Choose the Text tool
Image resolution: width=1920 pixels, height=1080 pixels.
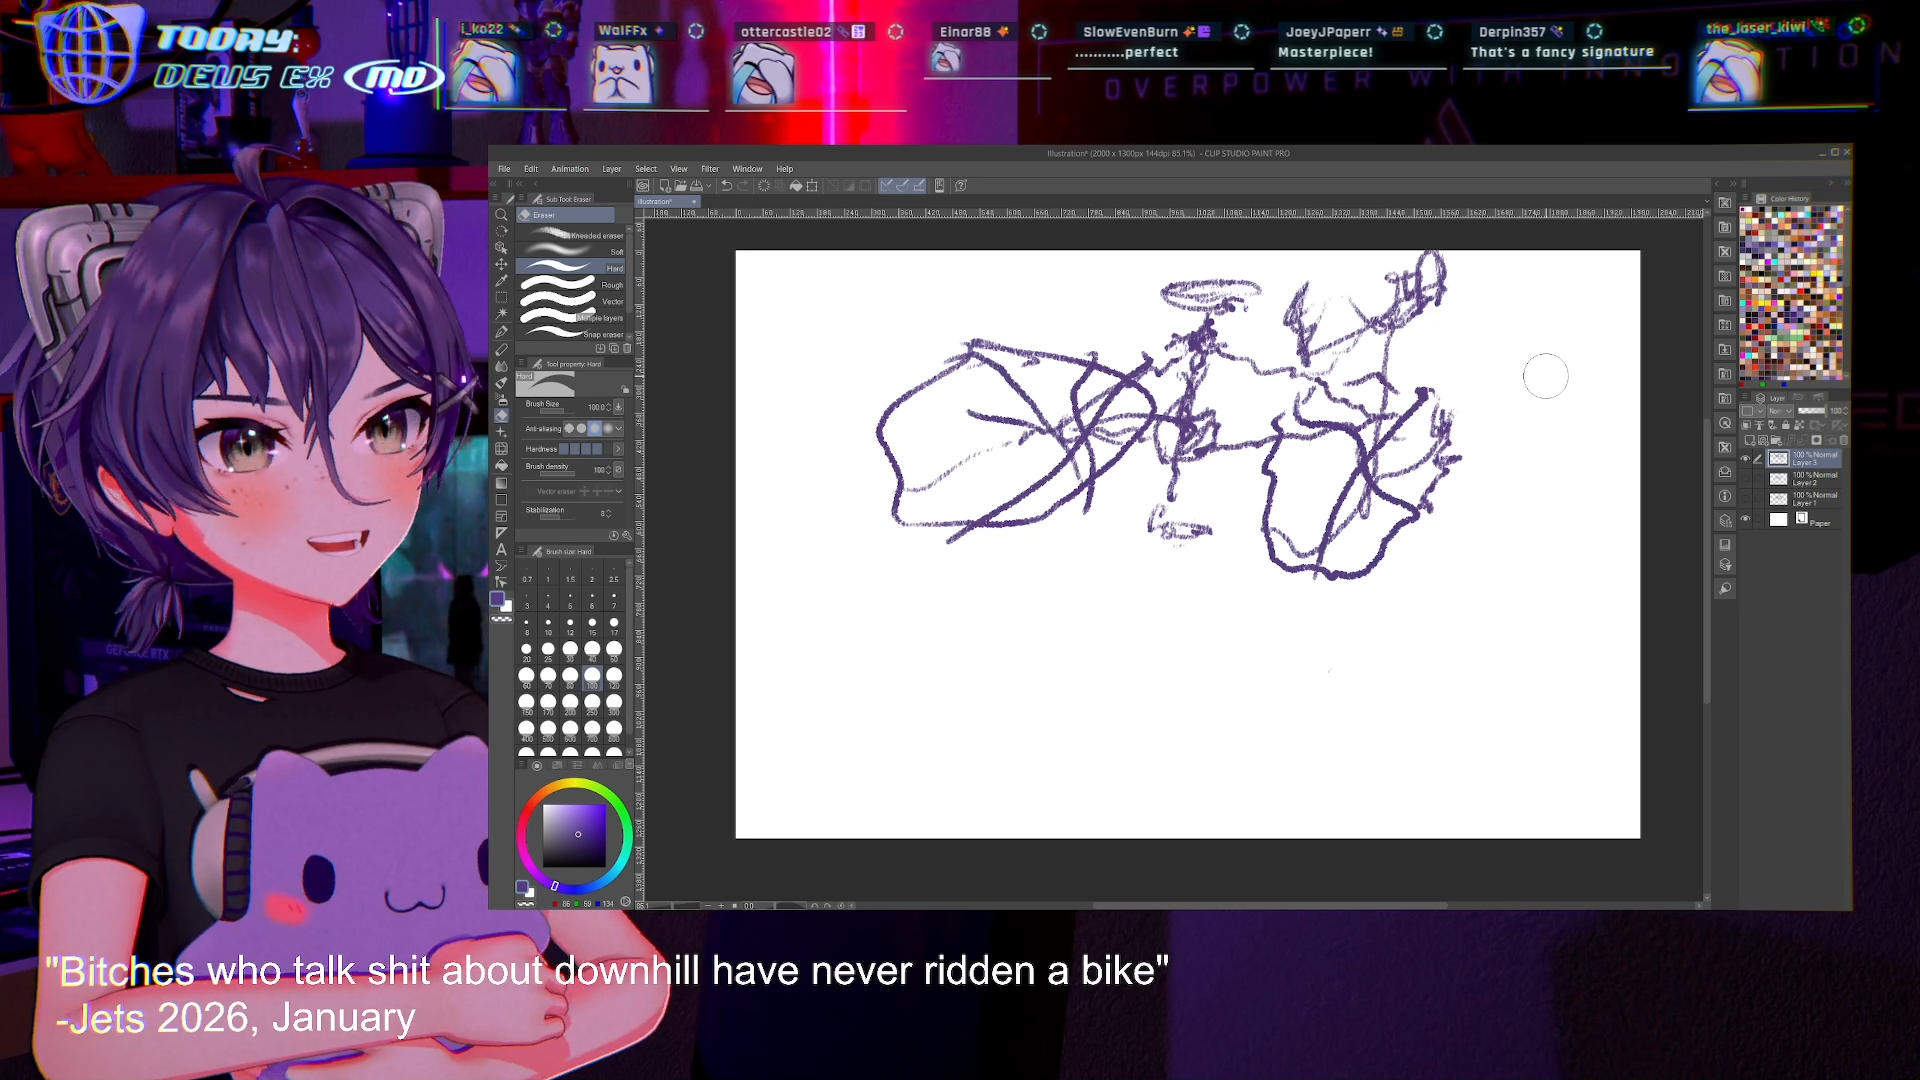501,549
